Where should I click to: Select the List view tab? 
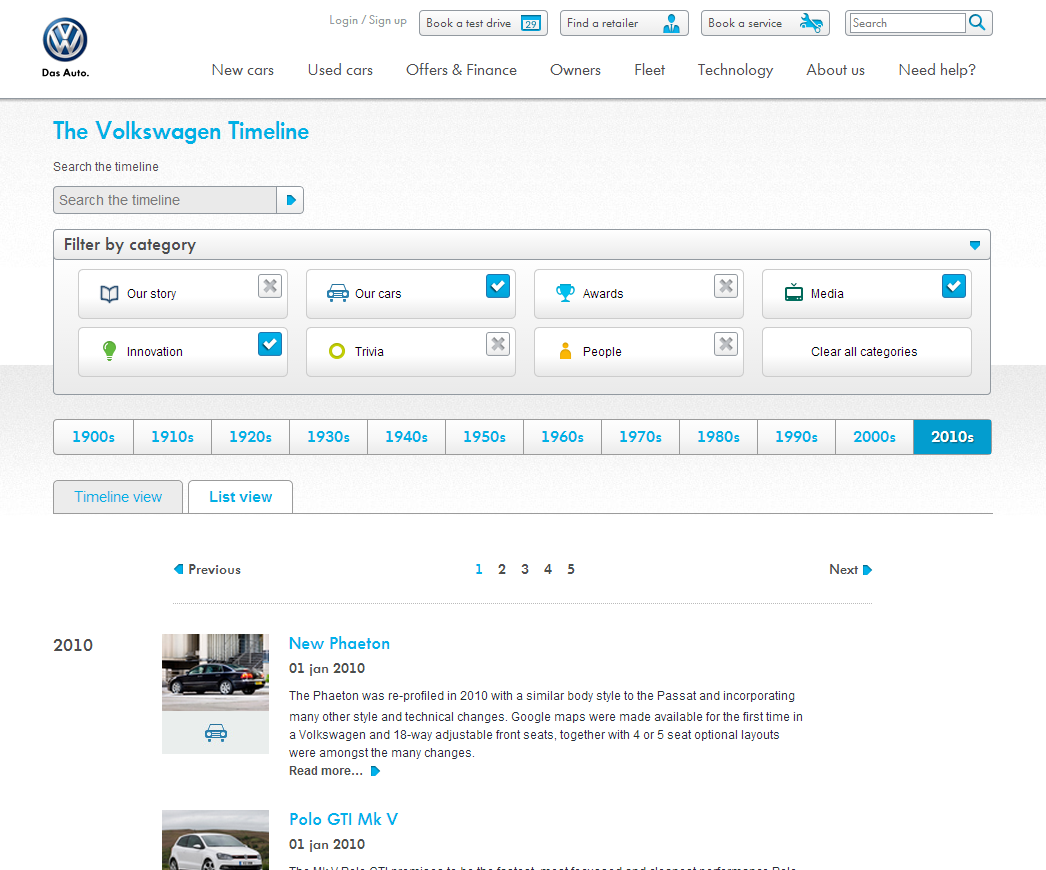pos(241,497)
